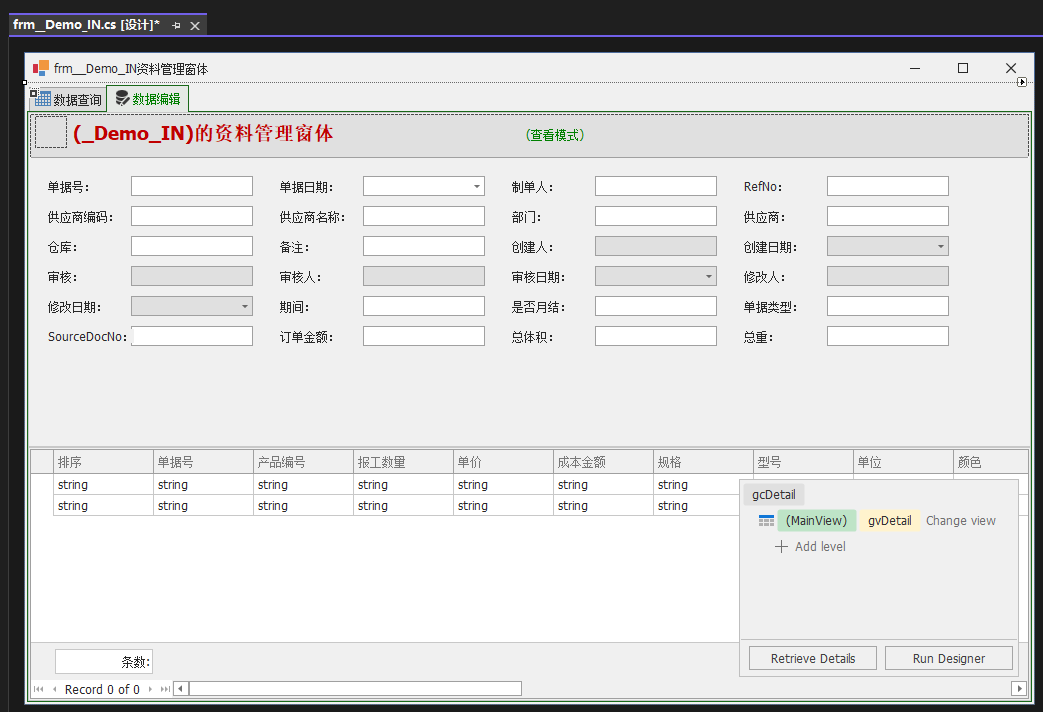The height and width of the screenshot is (712, 1043).
Task: Click Add level in gcDetail panel
Action: point(820,546)
